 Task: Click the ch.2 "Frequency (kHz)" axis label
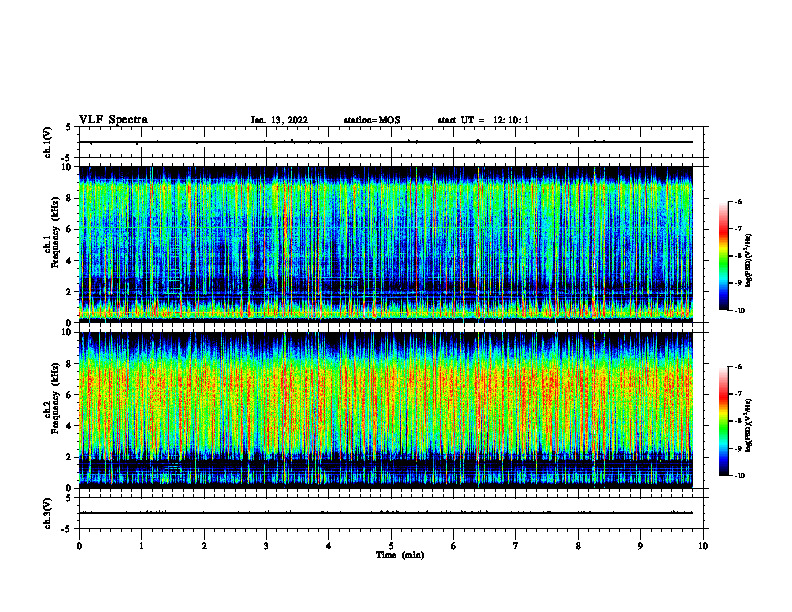[55, 398]
